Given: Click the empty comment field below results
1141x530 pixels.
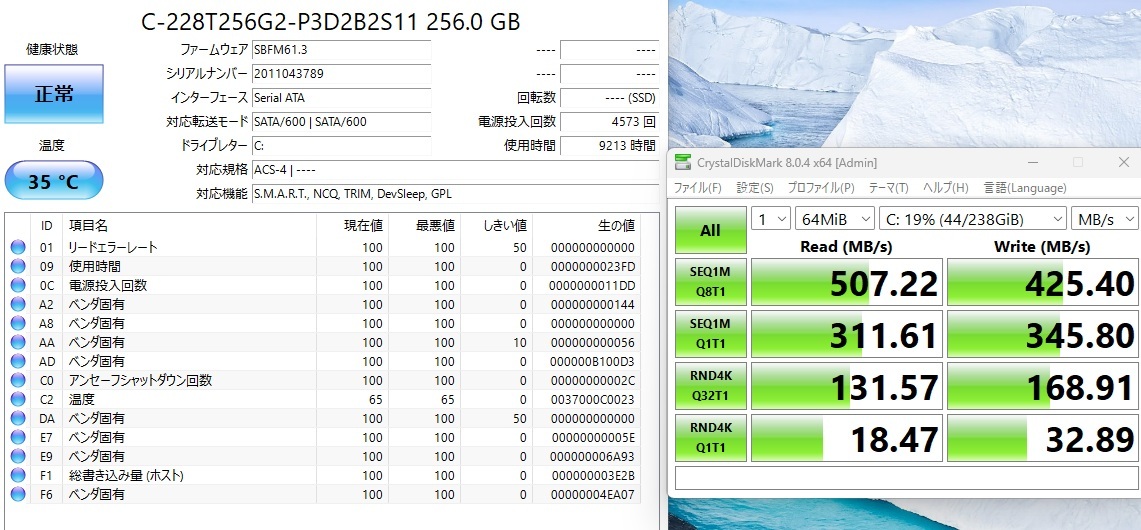Looking at the screenshot, I should pos(906,478).
